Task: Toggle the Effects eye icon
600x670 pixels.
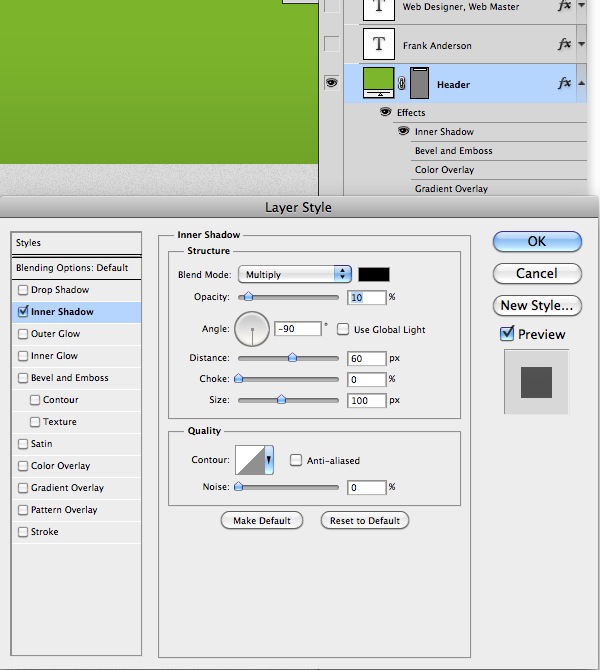Action: 385,112
